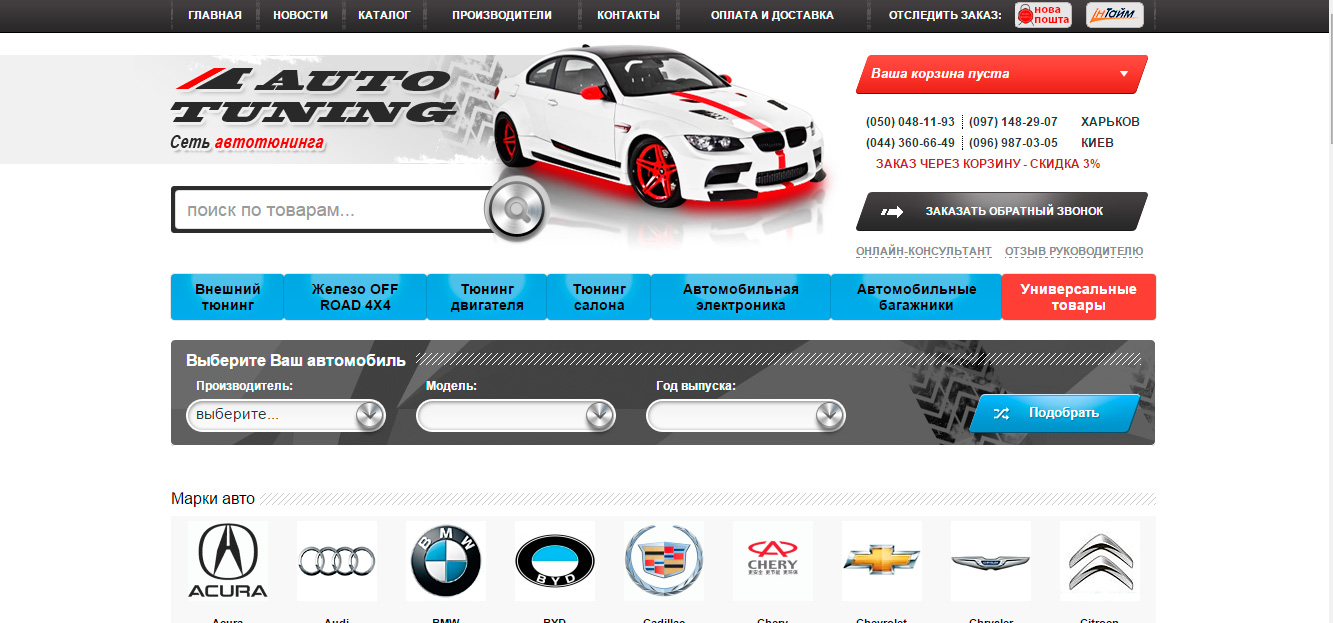Click the Марки авто heading
1333x623 pixels.
[213, 499]
